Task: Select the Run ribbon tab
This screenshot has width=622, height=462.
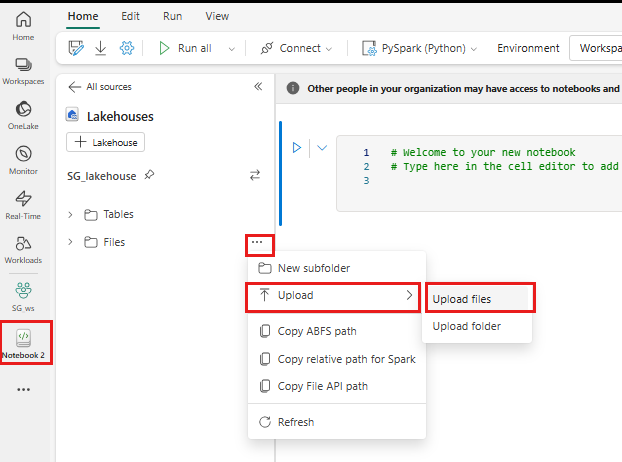Action: [173, 16]
